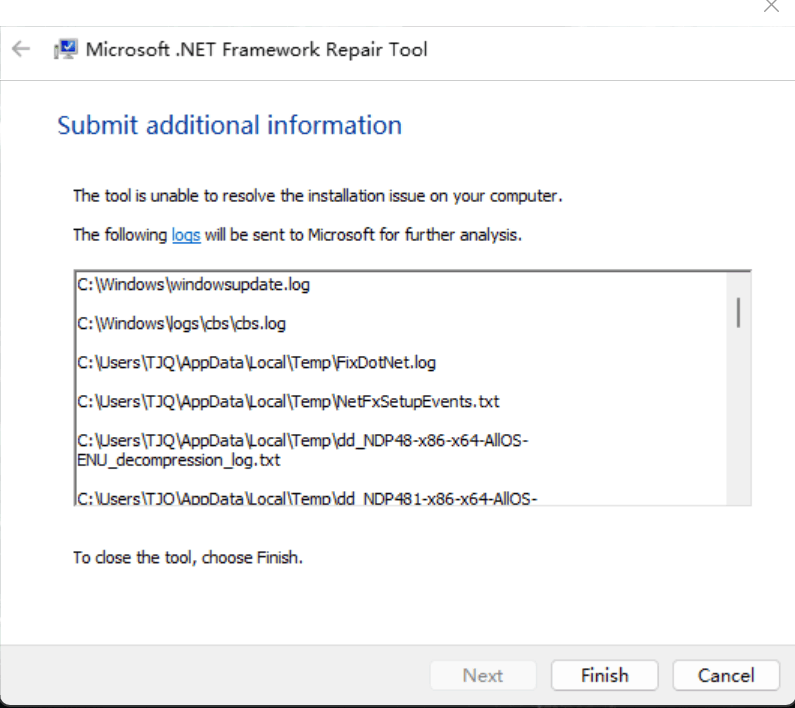Select the C:\Windows\windowsupdate.log entry

point(193,285)
